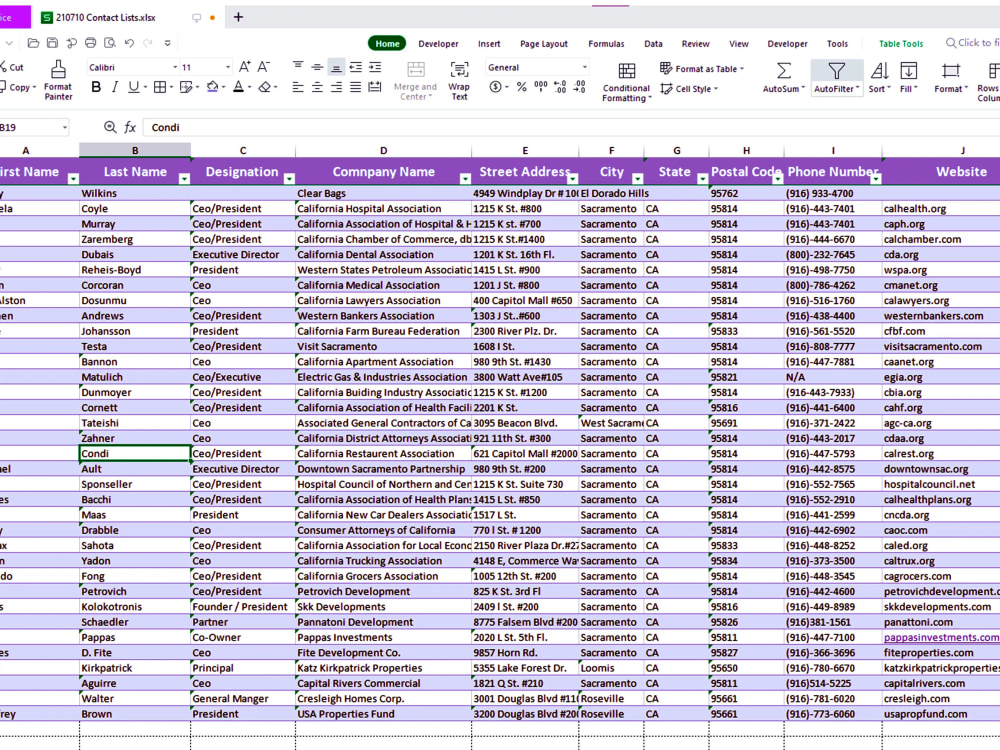Click the decrease indent icon
This screenshot has width=1000, height=750.
[x=356, y=66]
